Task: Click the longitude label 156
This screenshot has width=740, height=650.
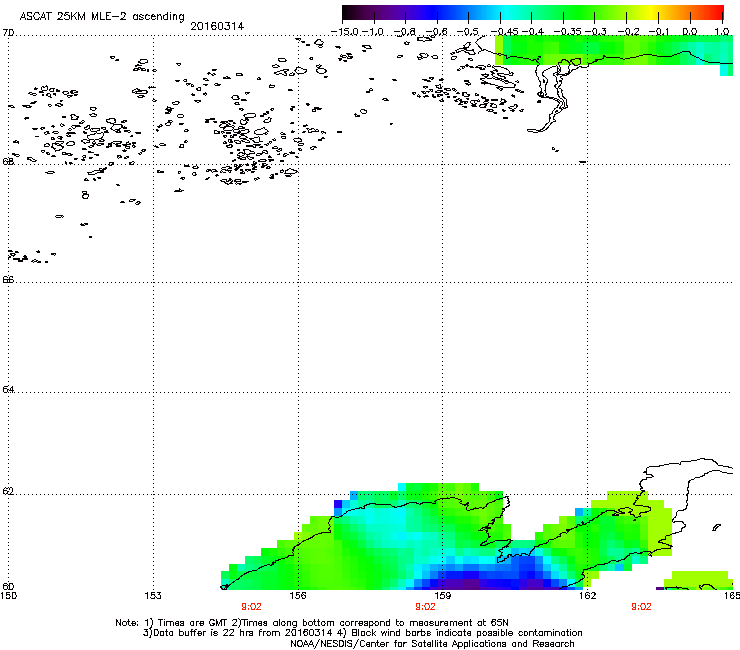Action: [x=298, y=596]
